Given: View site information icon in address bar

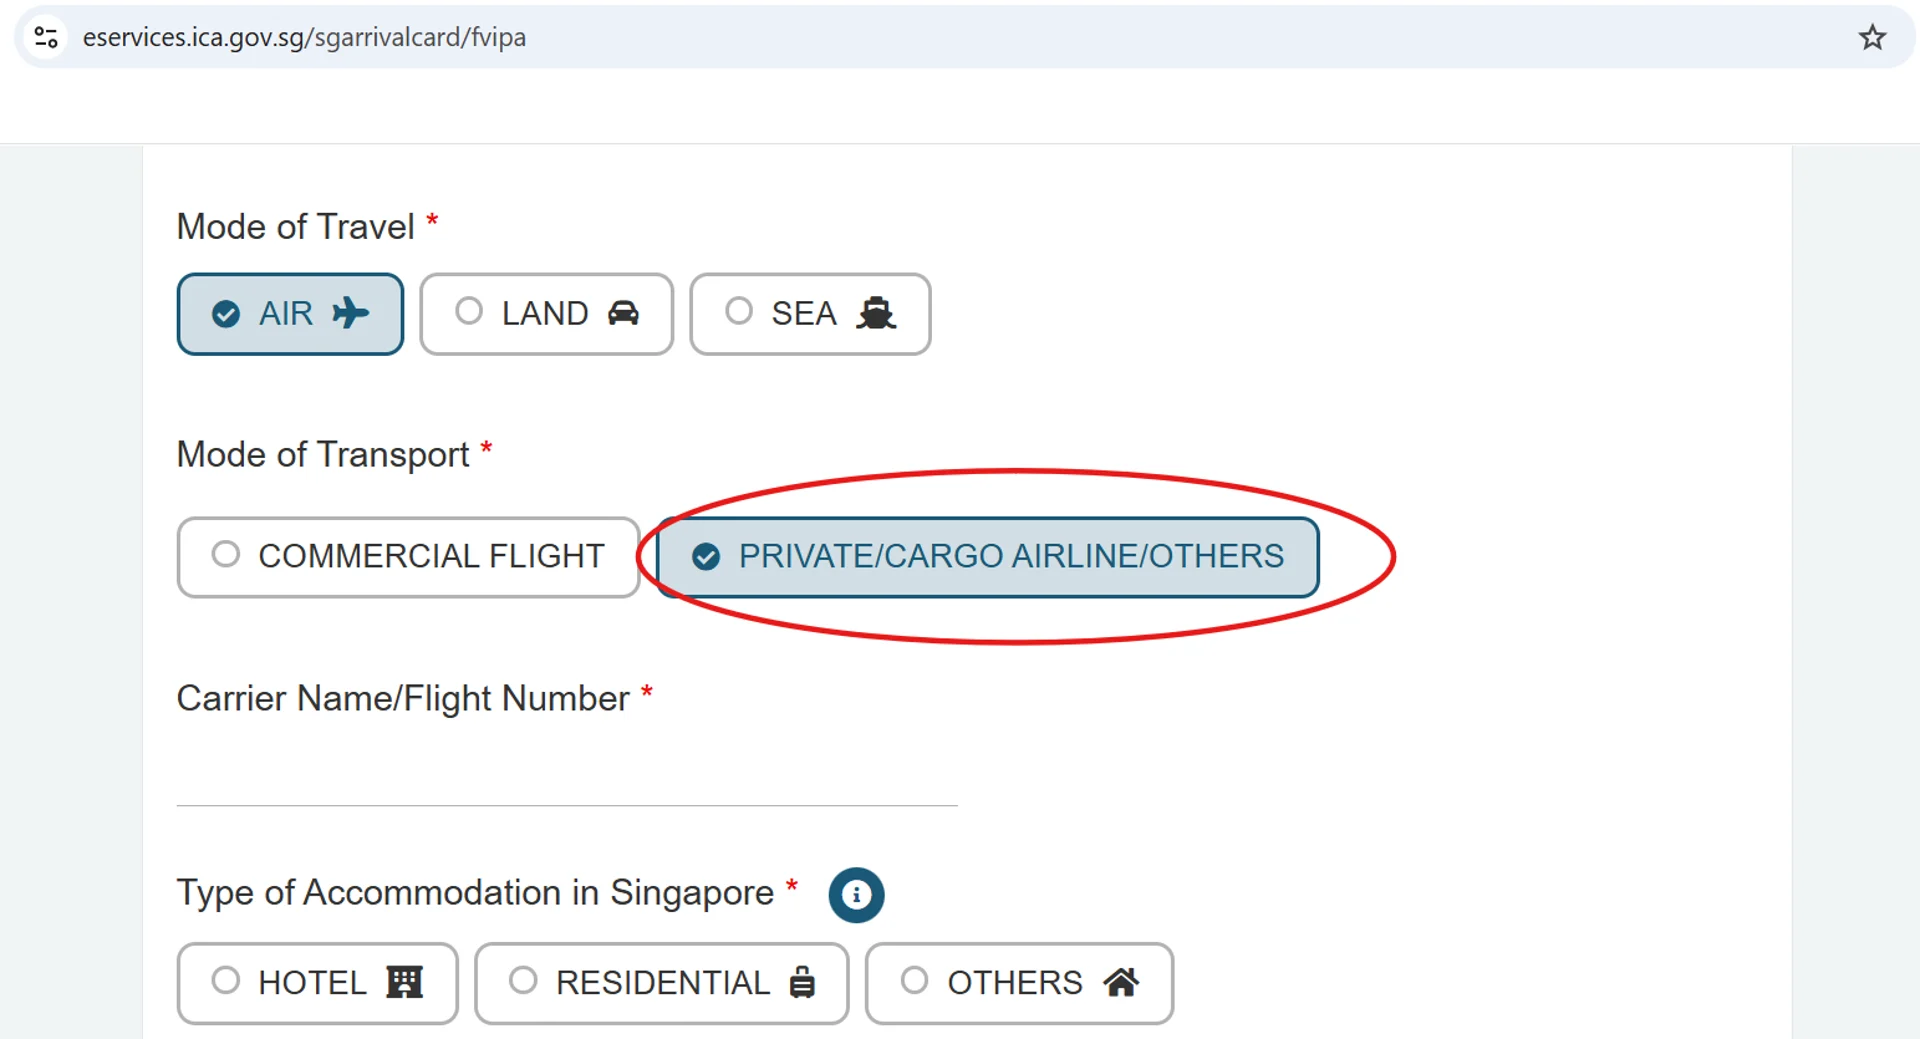Looking at the screenshot, I should (x=46, y=38).
